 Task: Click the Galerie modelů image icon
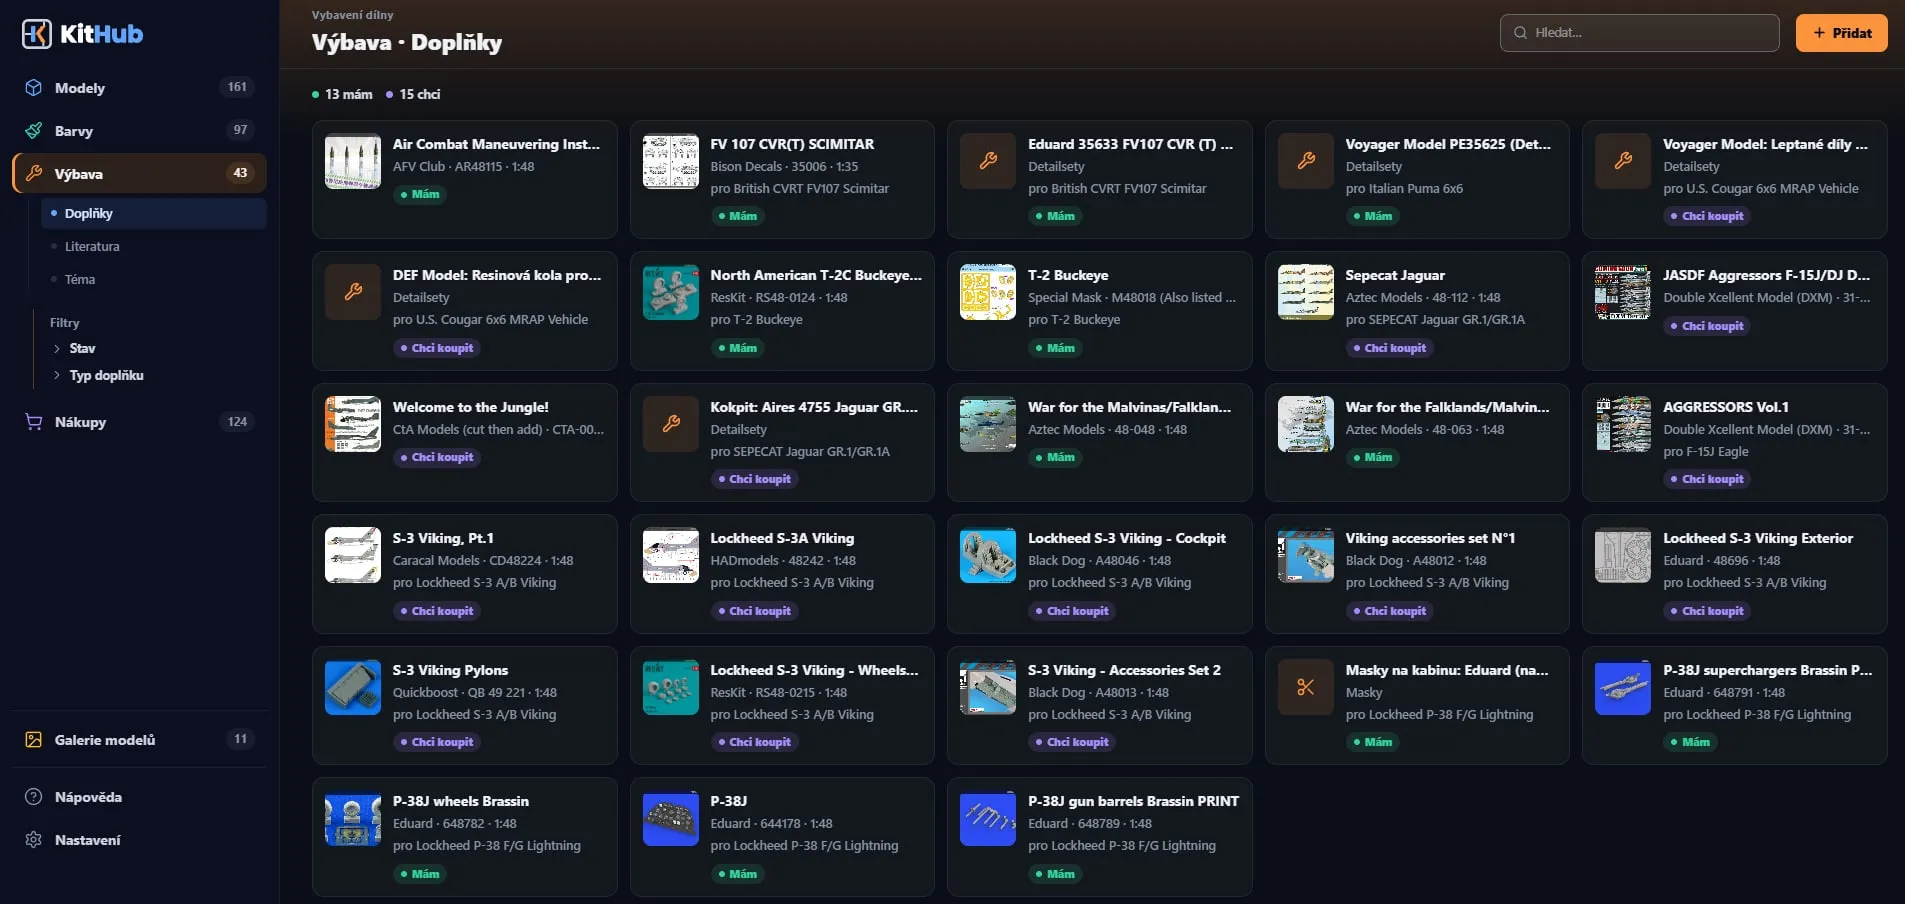(x=34, y=740)
